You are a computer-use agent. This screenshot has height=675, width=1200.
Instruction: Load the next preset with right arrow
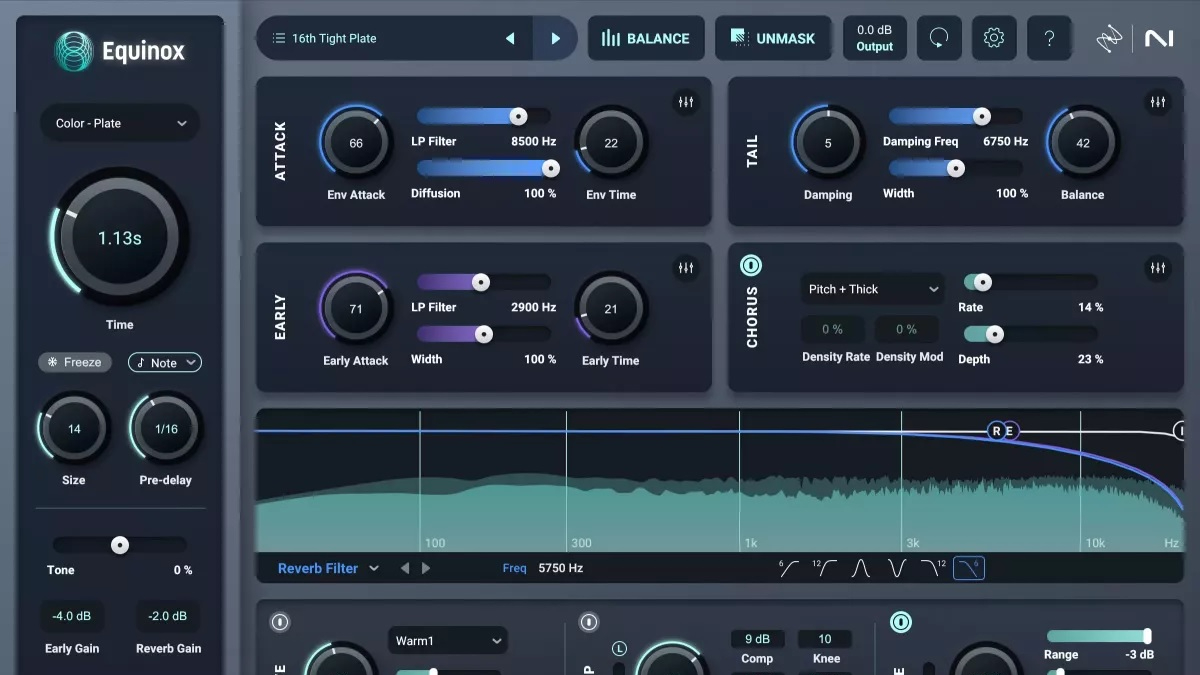[555, 38]
